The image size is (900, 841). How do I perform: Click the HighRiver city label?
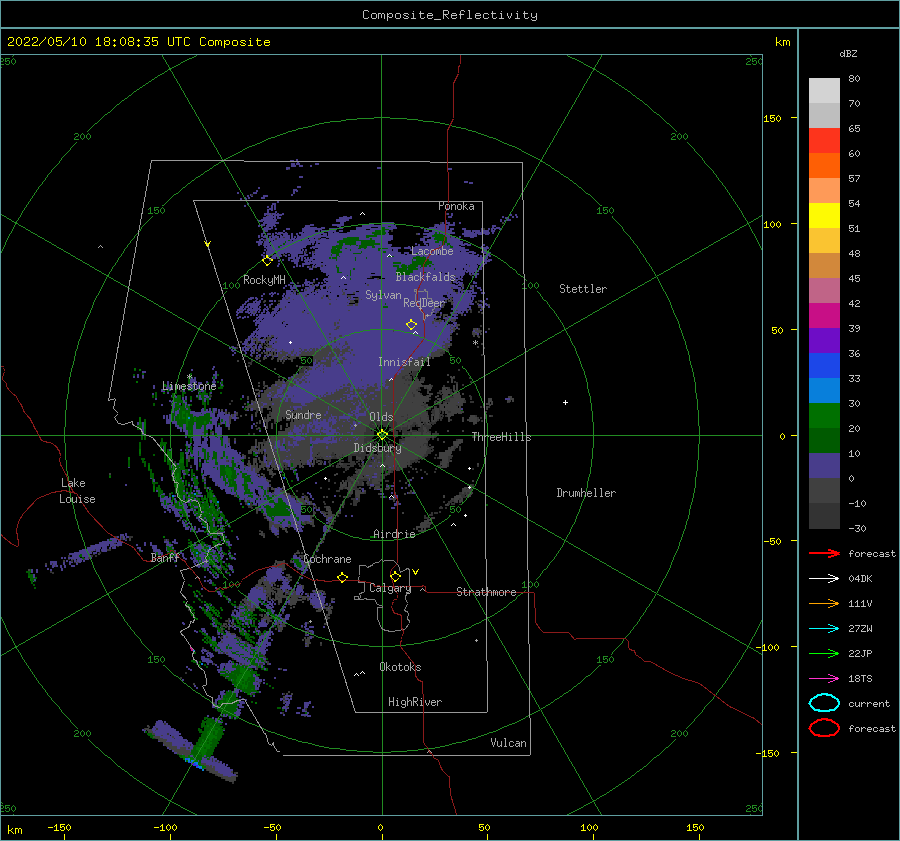pyautogui.click(x=415, y=702)
